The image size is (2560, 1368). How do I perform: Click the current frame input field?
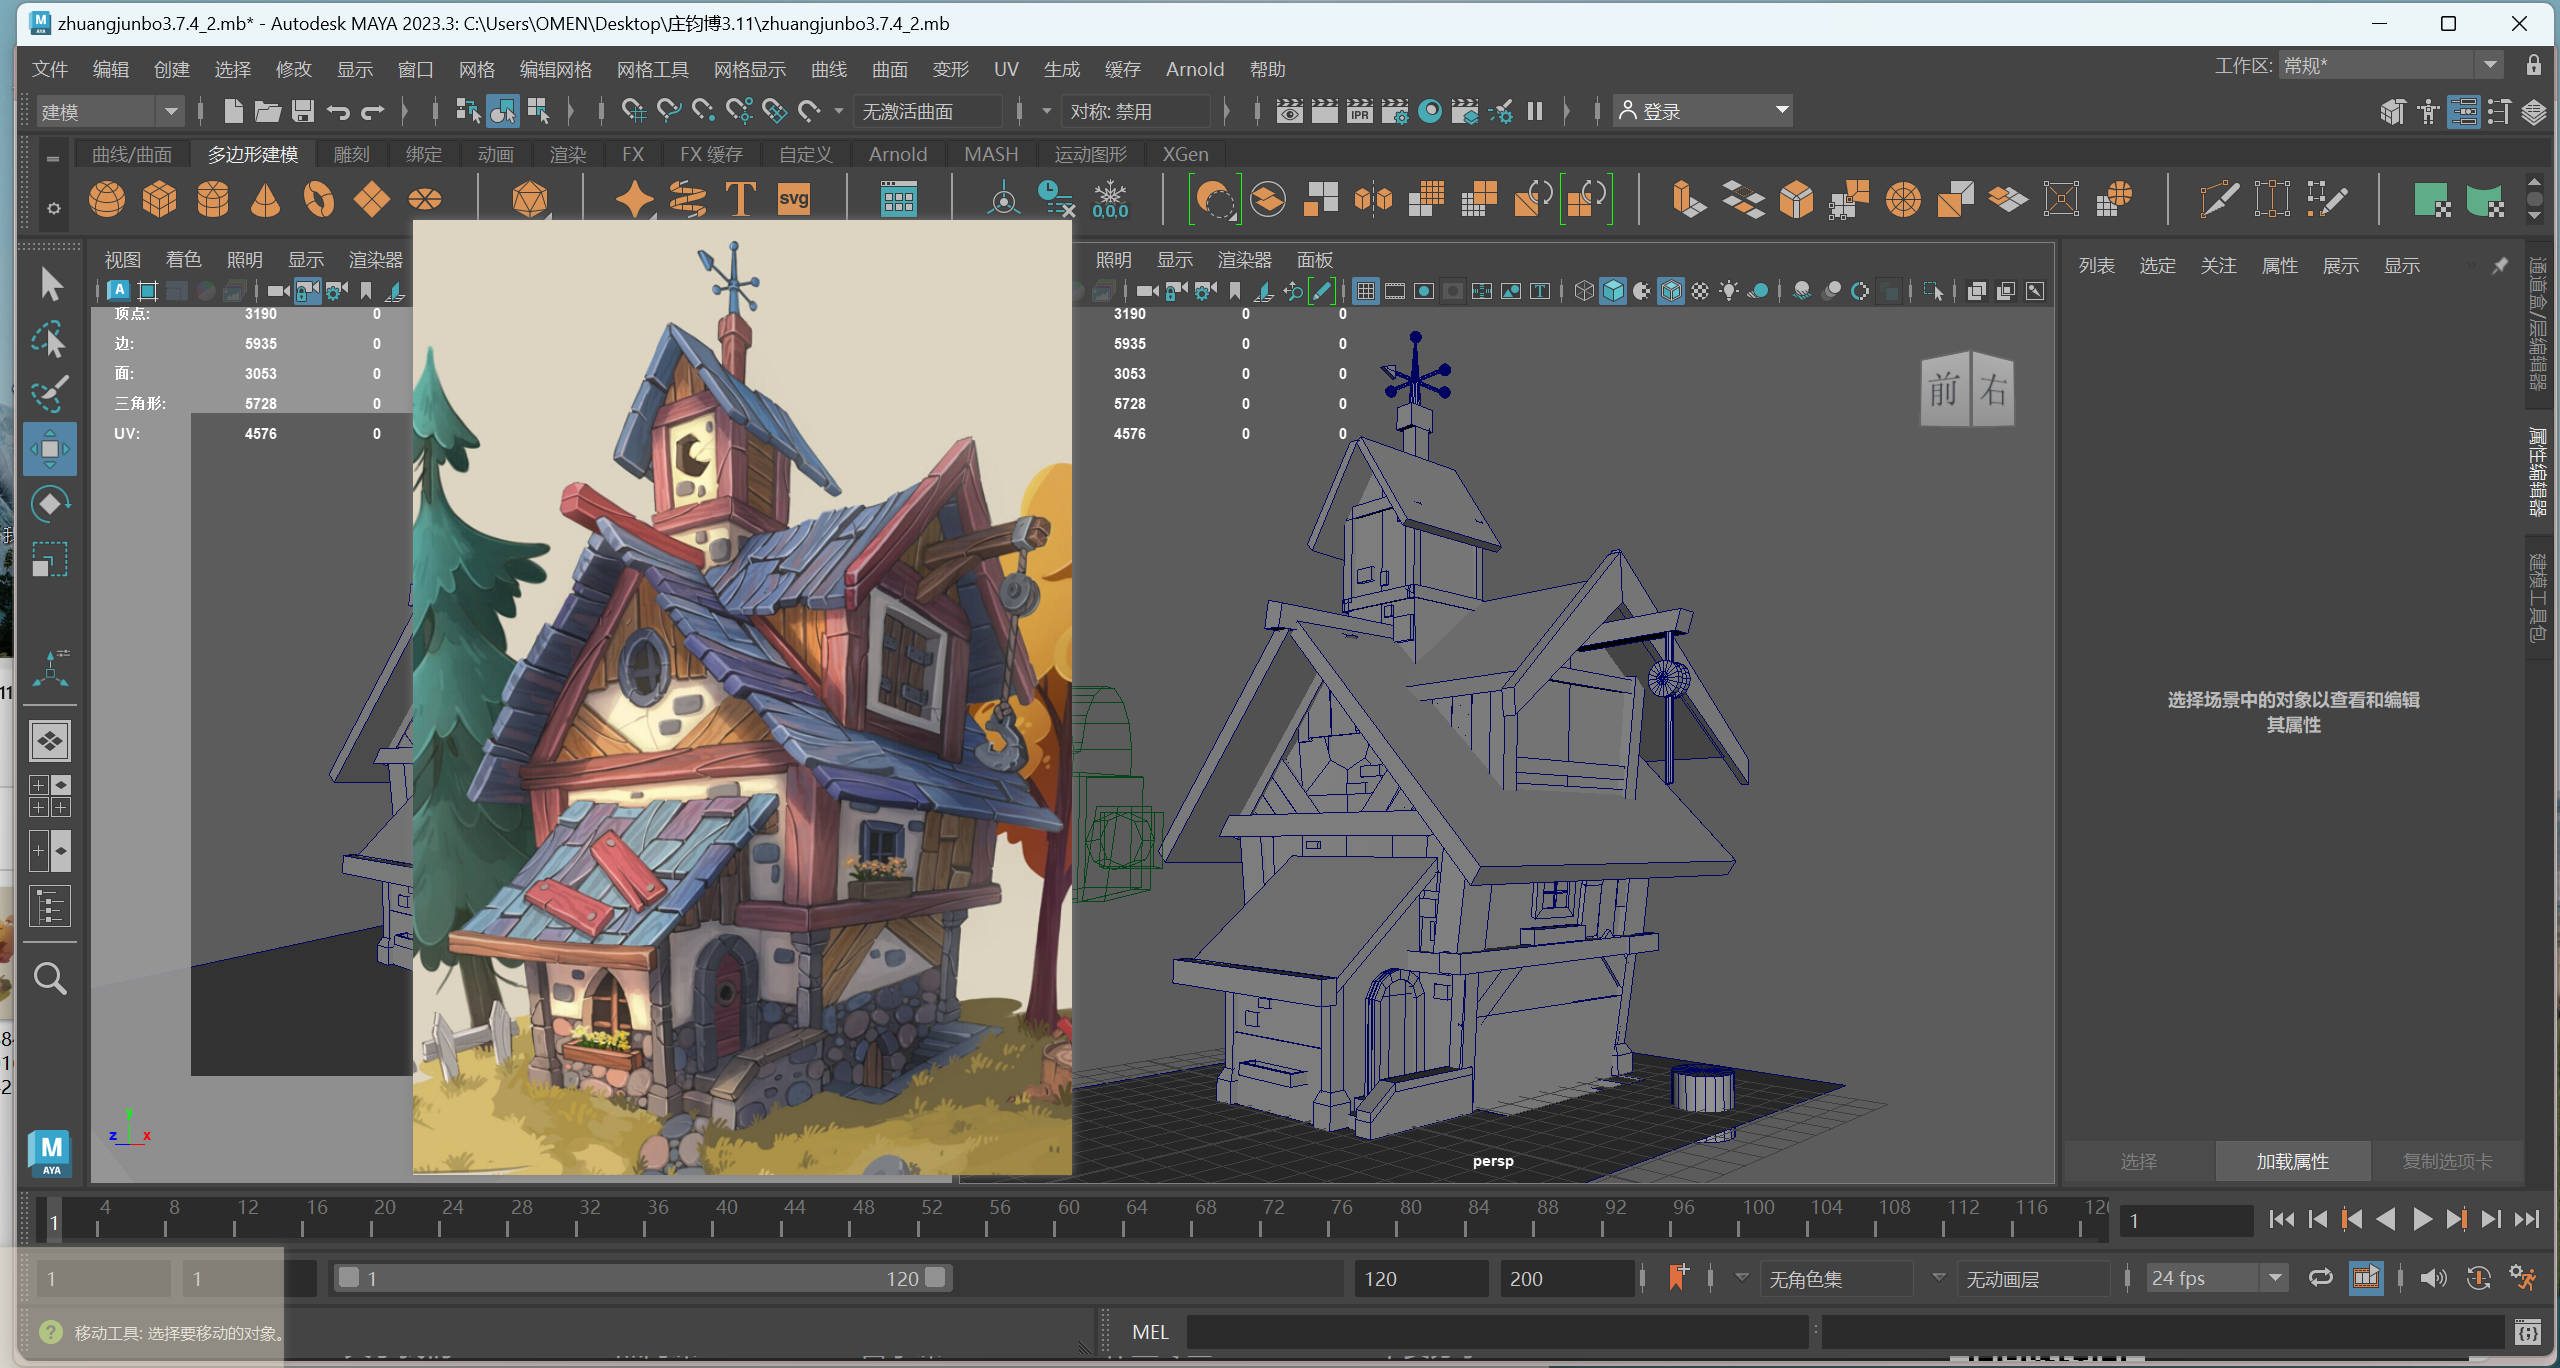[2186, 1220]
